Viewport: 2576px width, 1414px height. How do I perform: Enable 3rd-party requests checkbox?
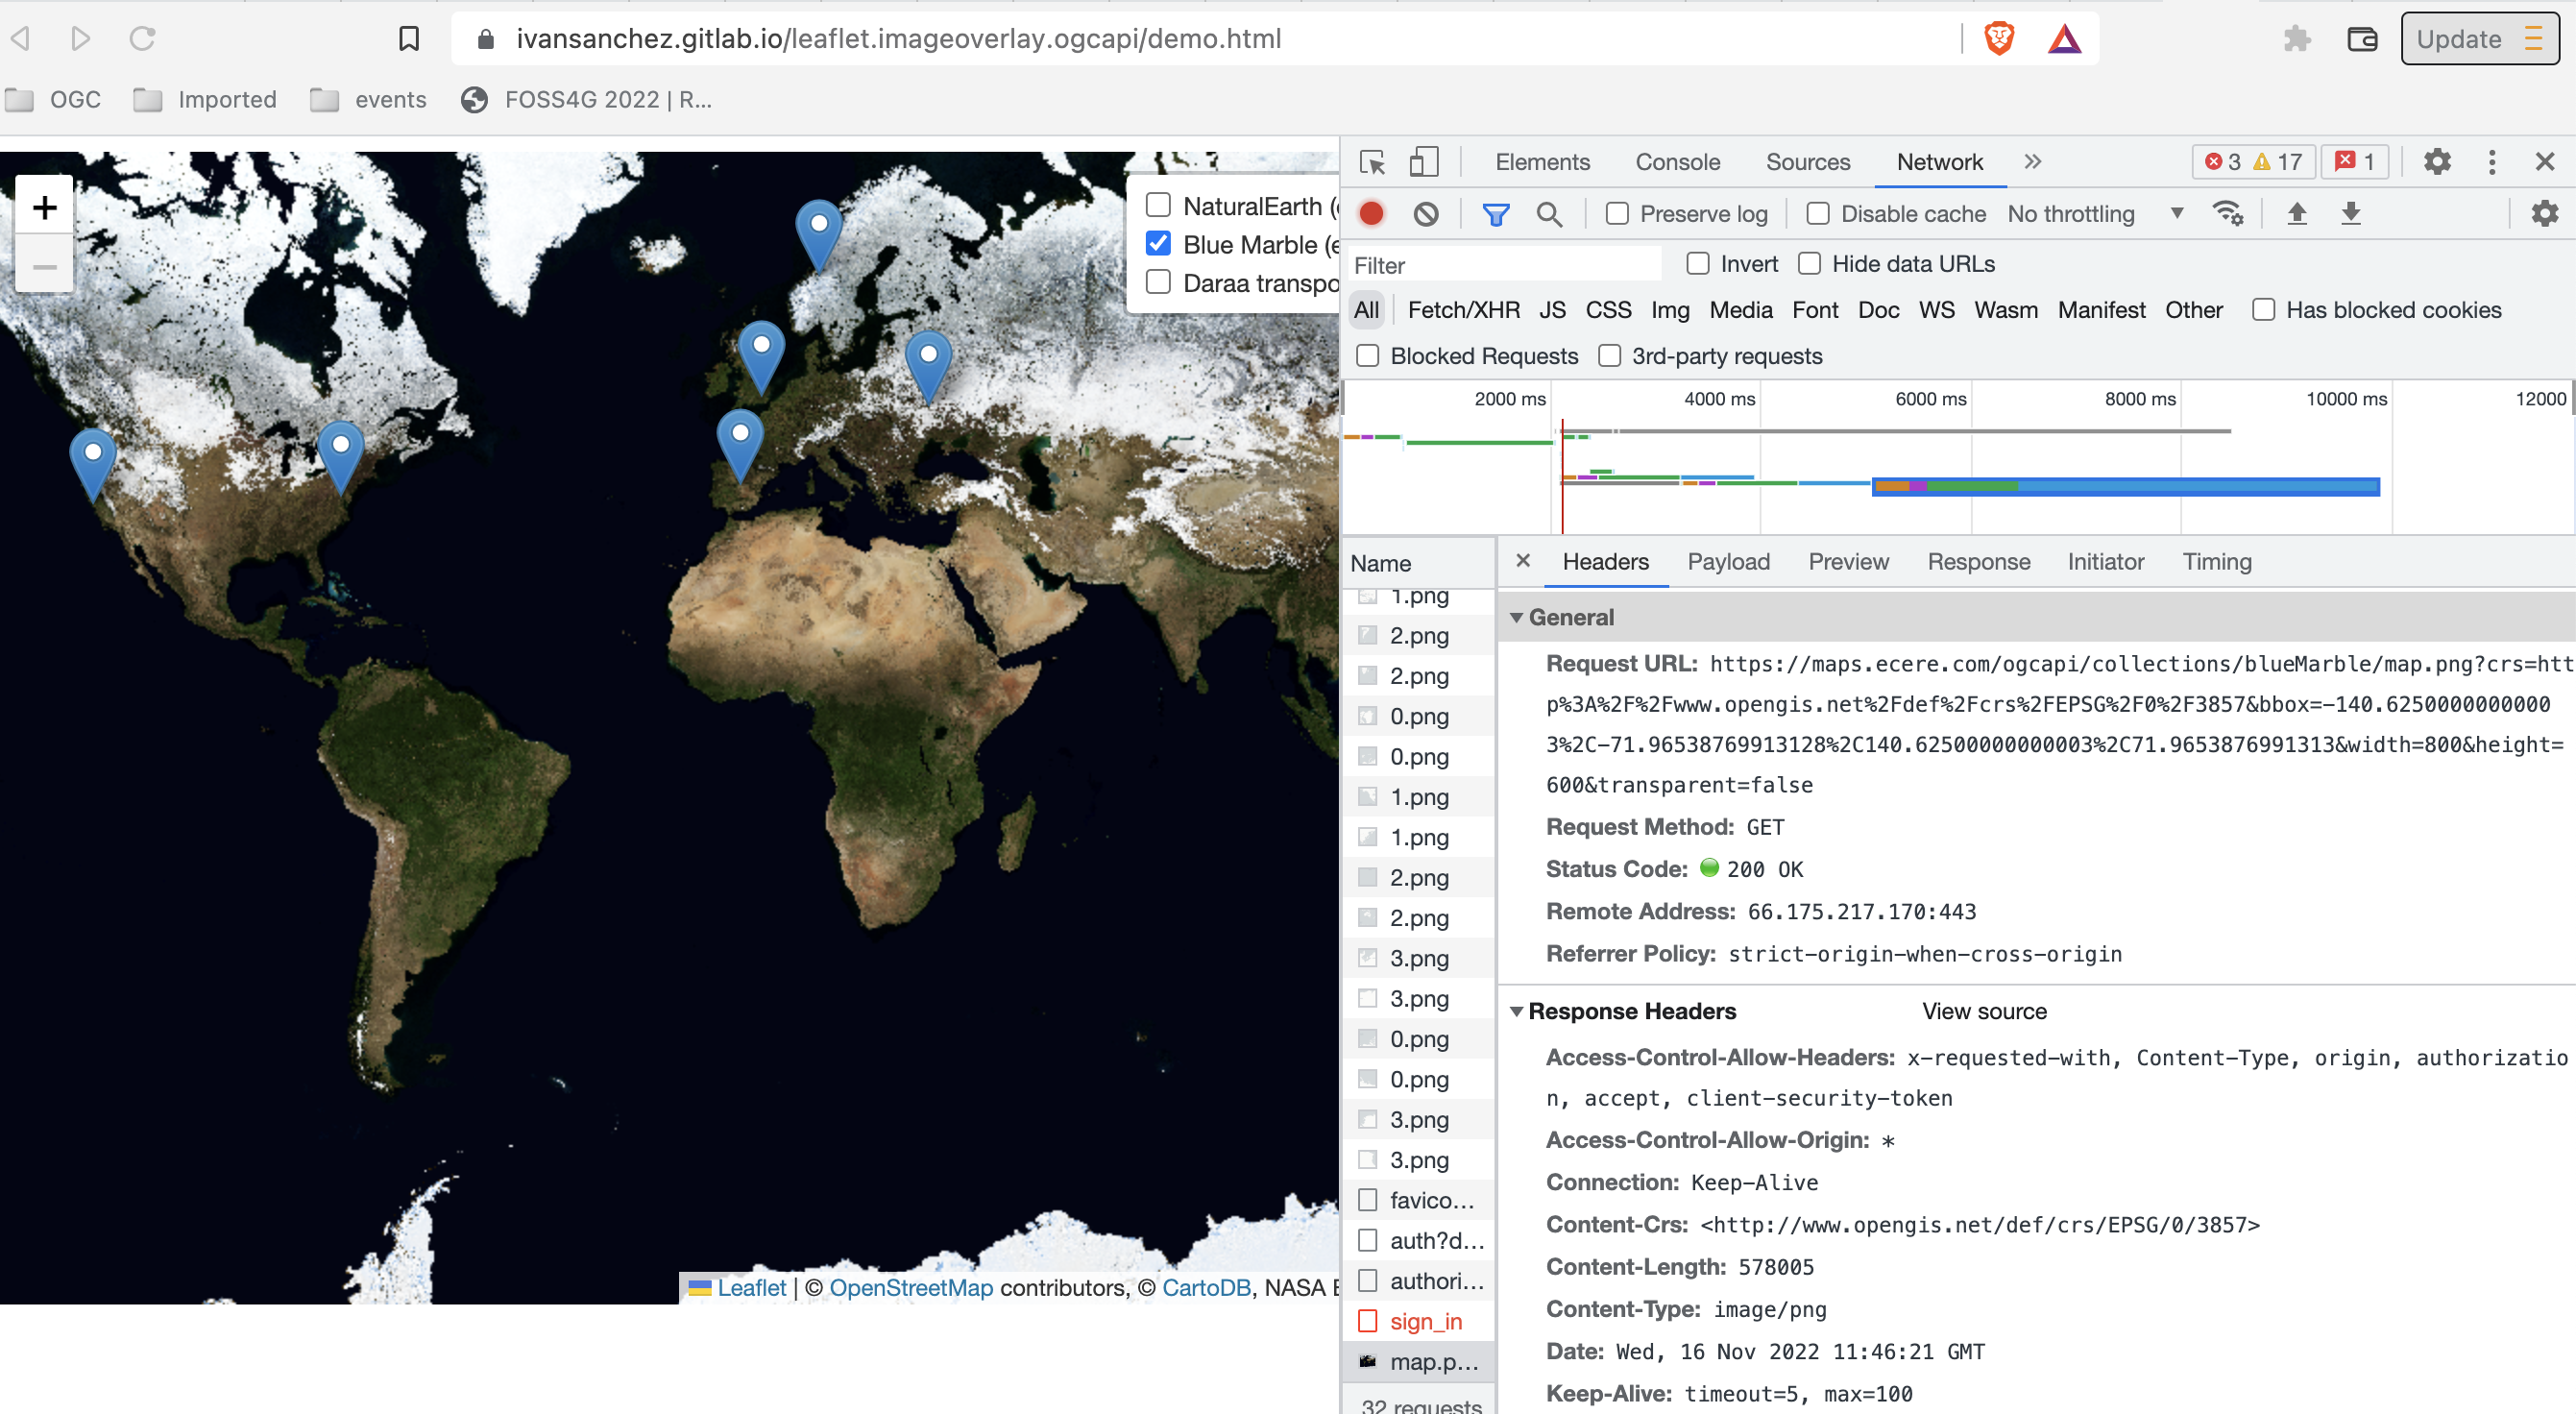point(1609,356)
